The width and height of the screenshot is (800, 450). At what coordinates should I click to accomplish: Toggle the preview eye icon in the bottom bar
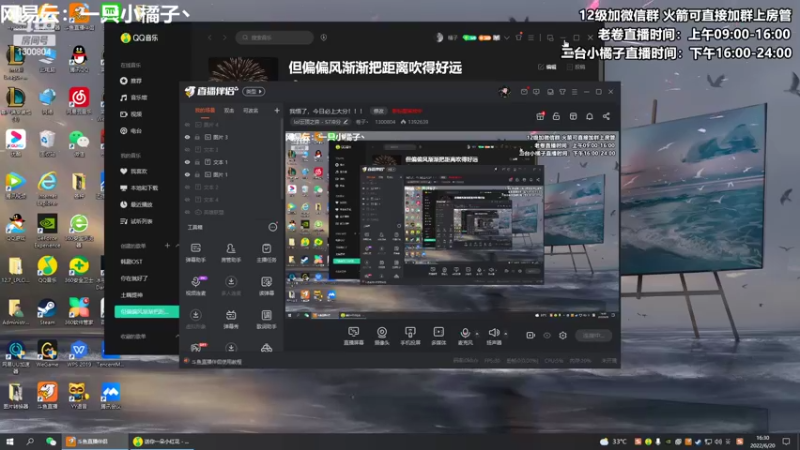(x=547, y=335)
